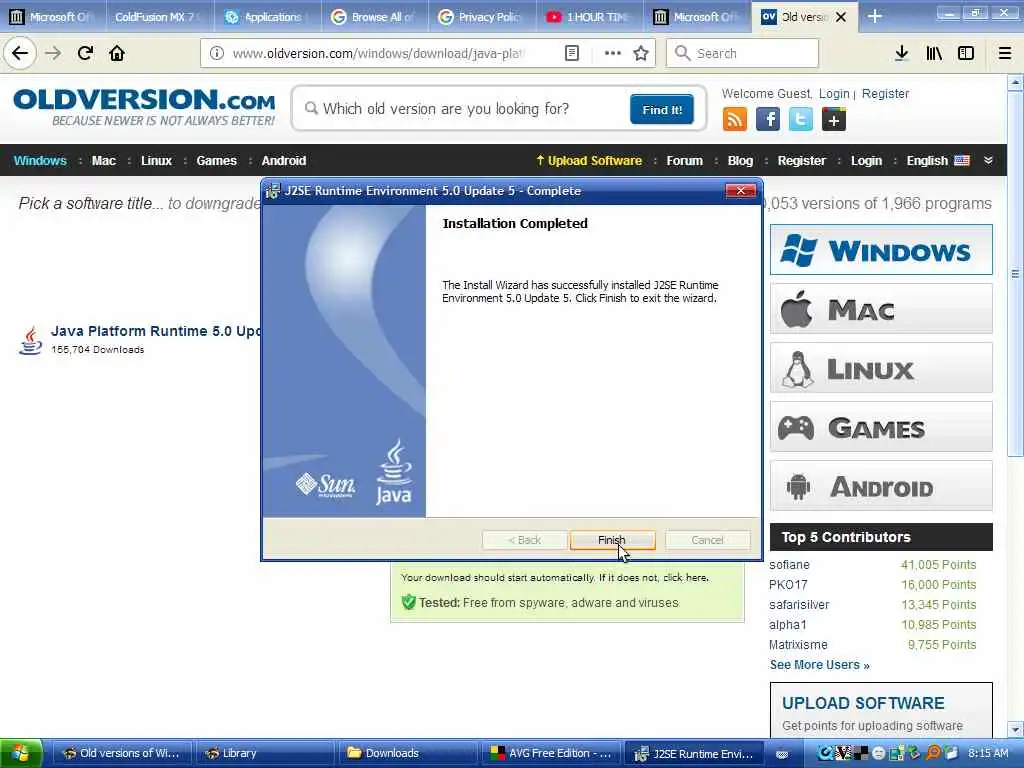Click the Facebook share icon

tap(768, 120)
